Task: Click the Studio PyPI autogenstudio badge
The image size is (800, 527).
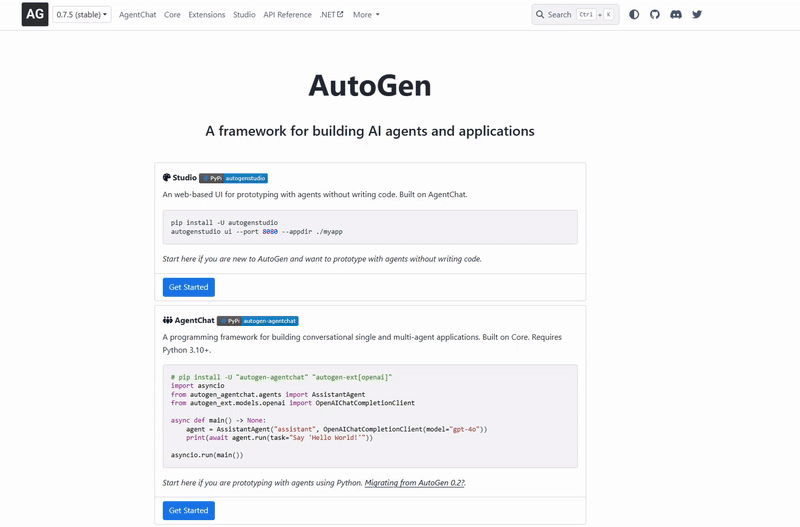Action: (x=234, y=178)
